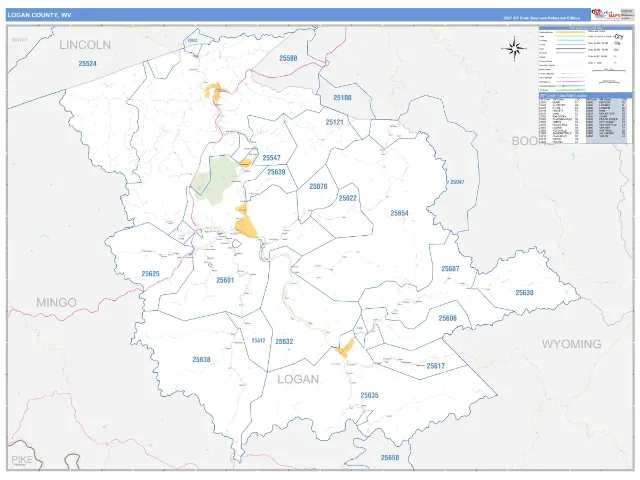The height and width of the screenshot is (480, 640).
Task: Click ZIP code label 25612
Action: point(258,340)
